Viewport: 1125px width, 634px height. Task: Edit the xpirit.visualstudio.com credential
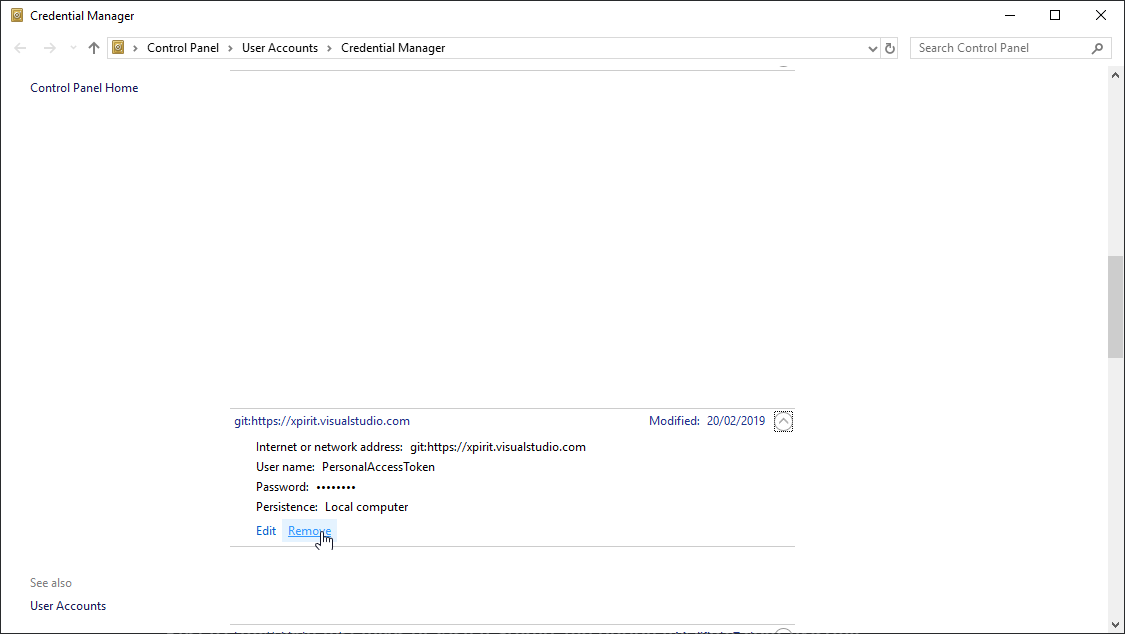click(x=266, y=531)
